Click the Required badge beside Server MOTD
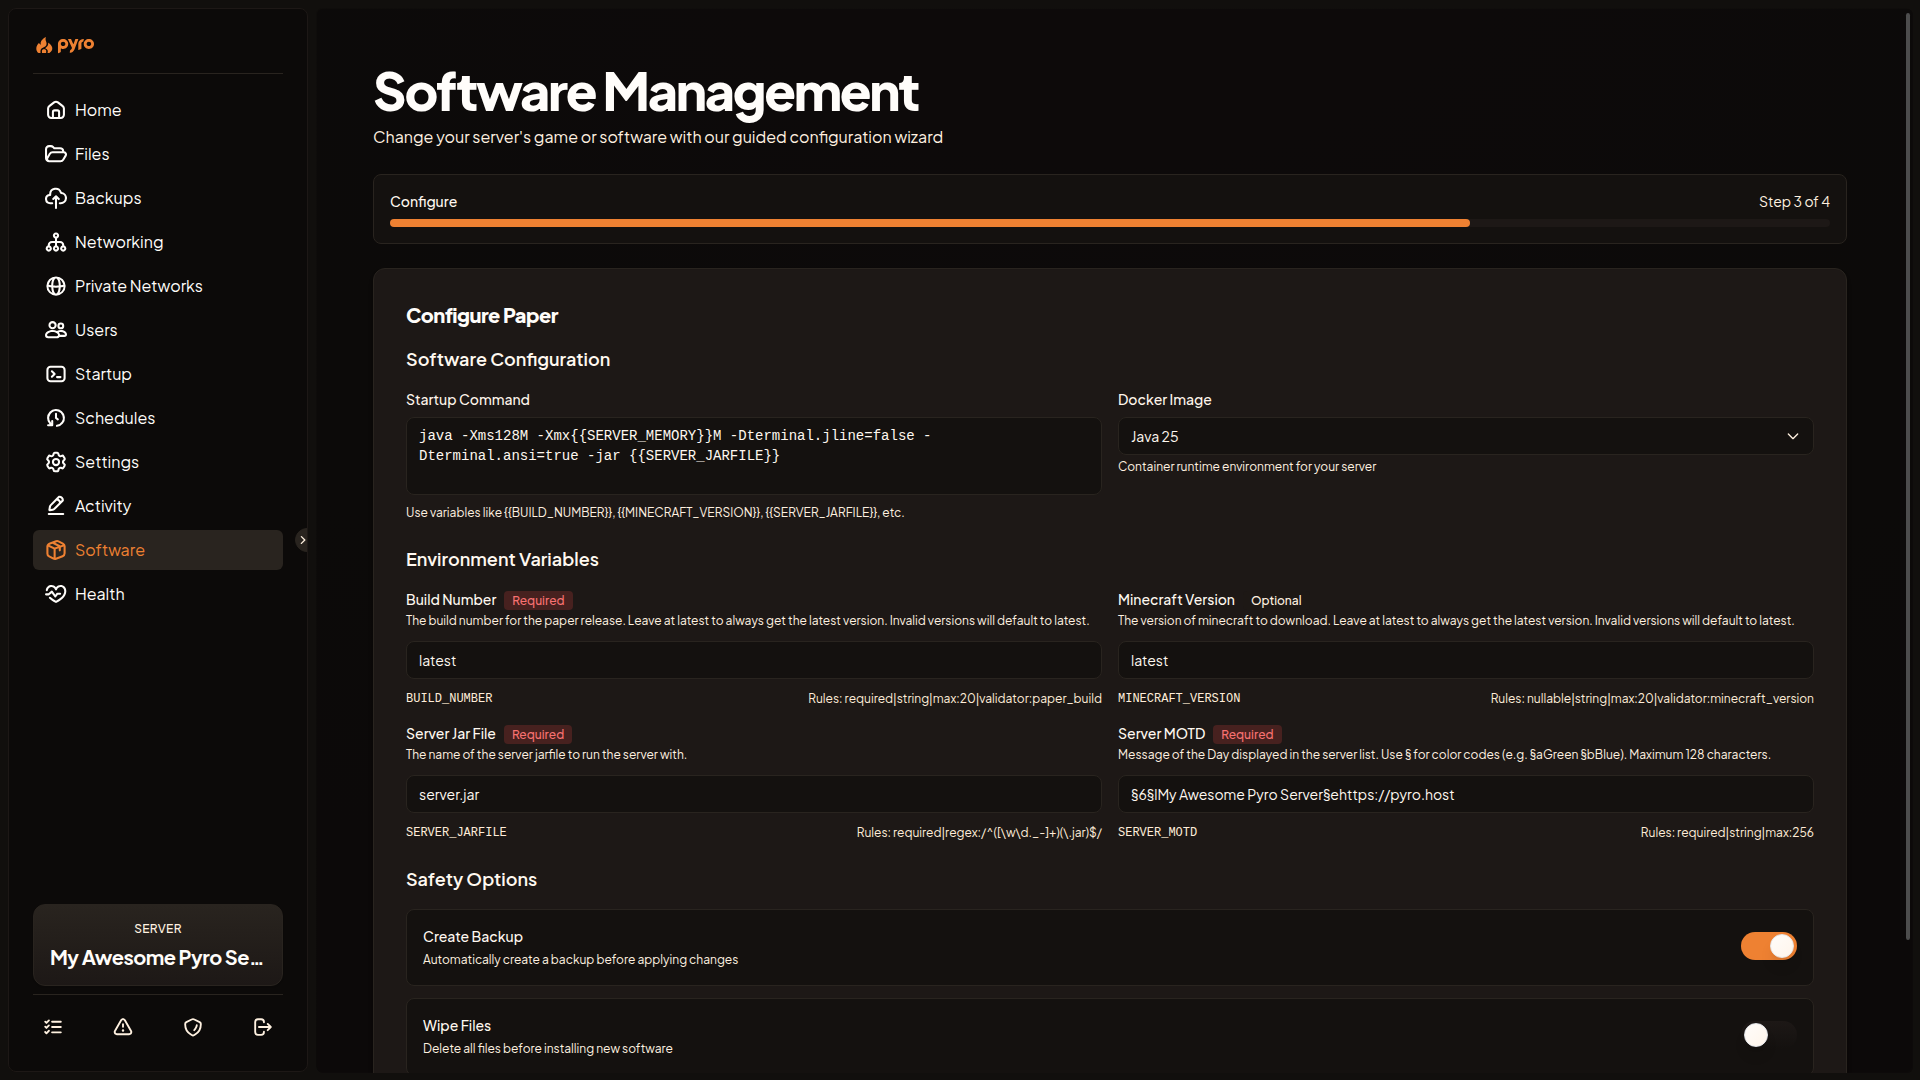The image size is (1920, 1080). pyautogui.click(x=1247, y=734)
